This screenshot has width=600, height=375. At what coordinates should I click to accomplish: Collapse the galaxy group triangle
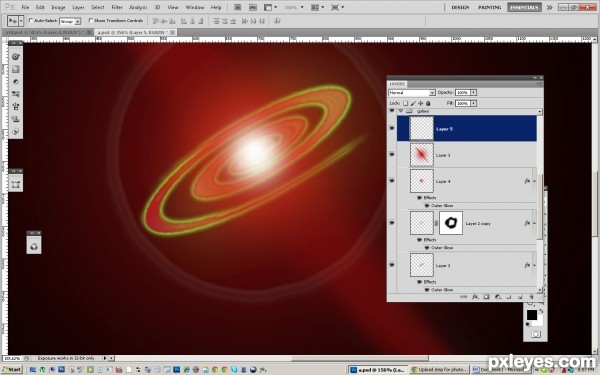point(401,111)
